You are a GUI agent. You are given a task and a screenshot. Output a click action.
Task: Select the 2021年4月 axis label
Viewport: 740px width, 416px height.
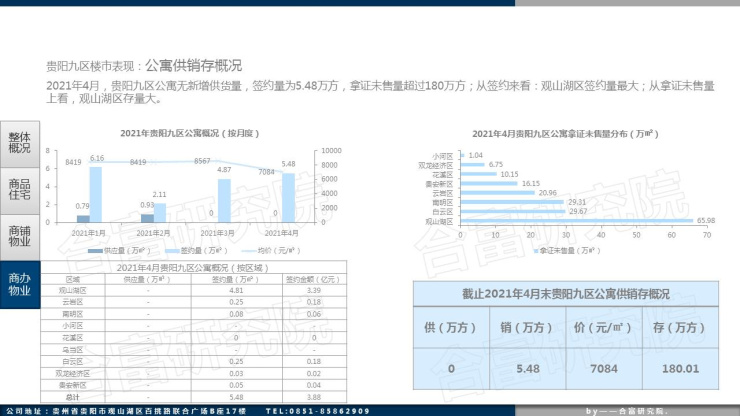[x=281, y=233]
